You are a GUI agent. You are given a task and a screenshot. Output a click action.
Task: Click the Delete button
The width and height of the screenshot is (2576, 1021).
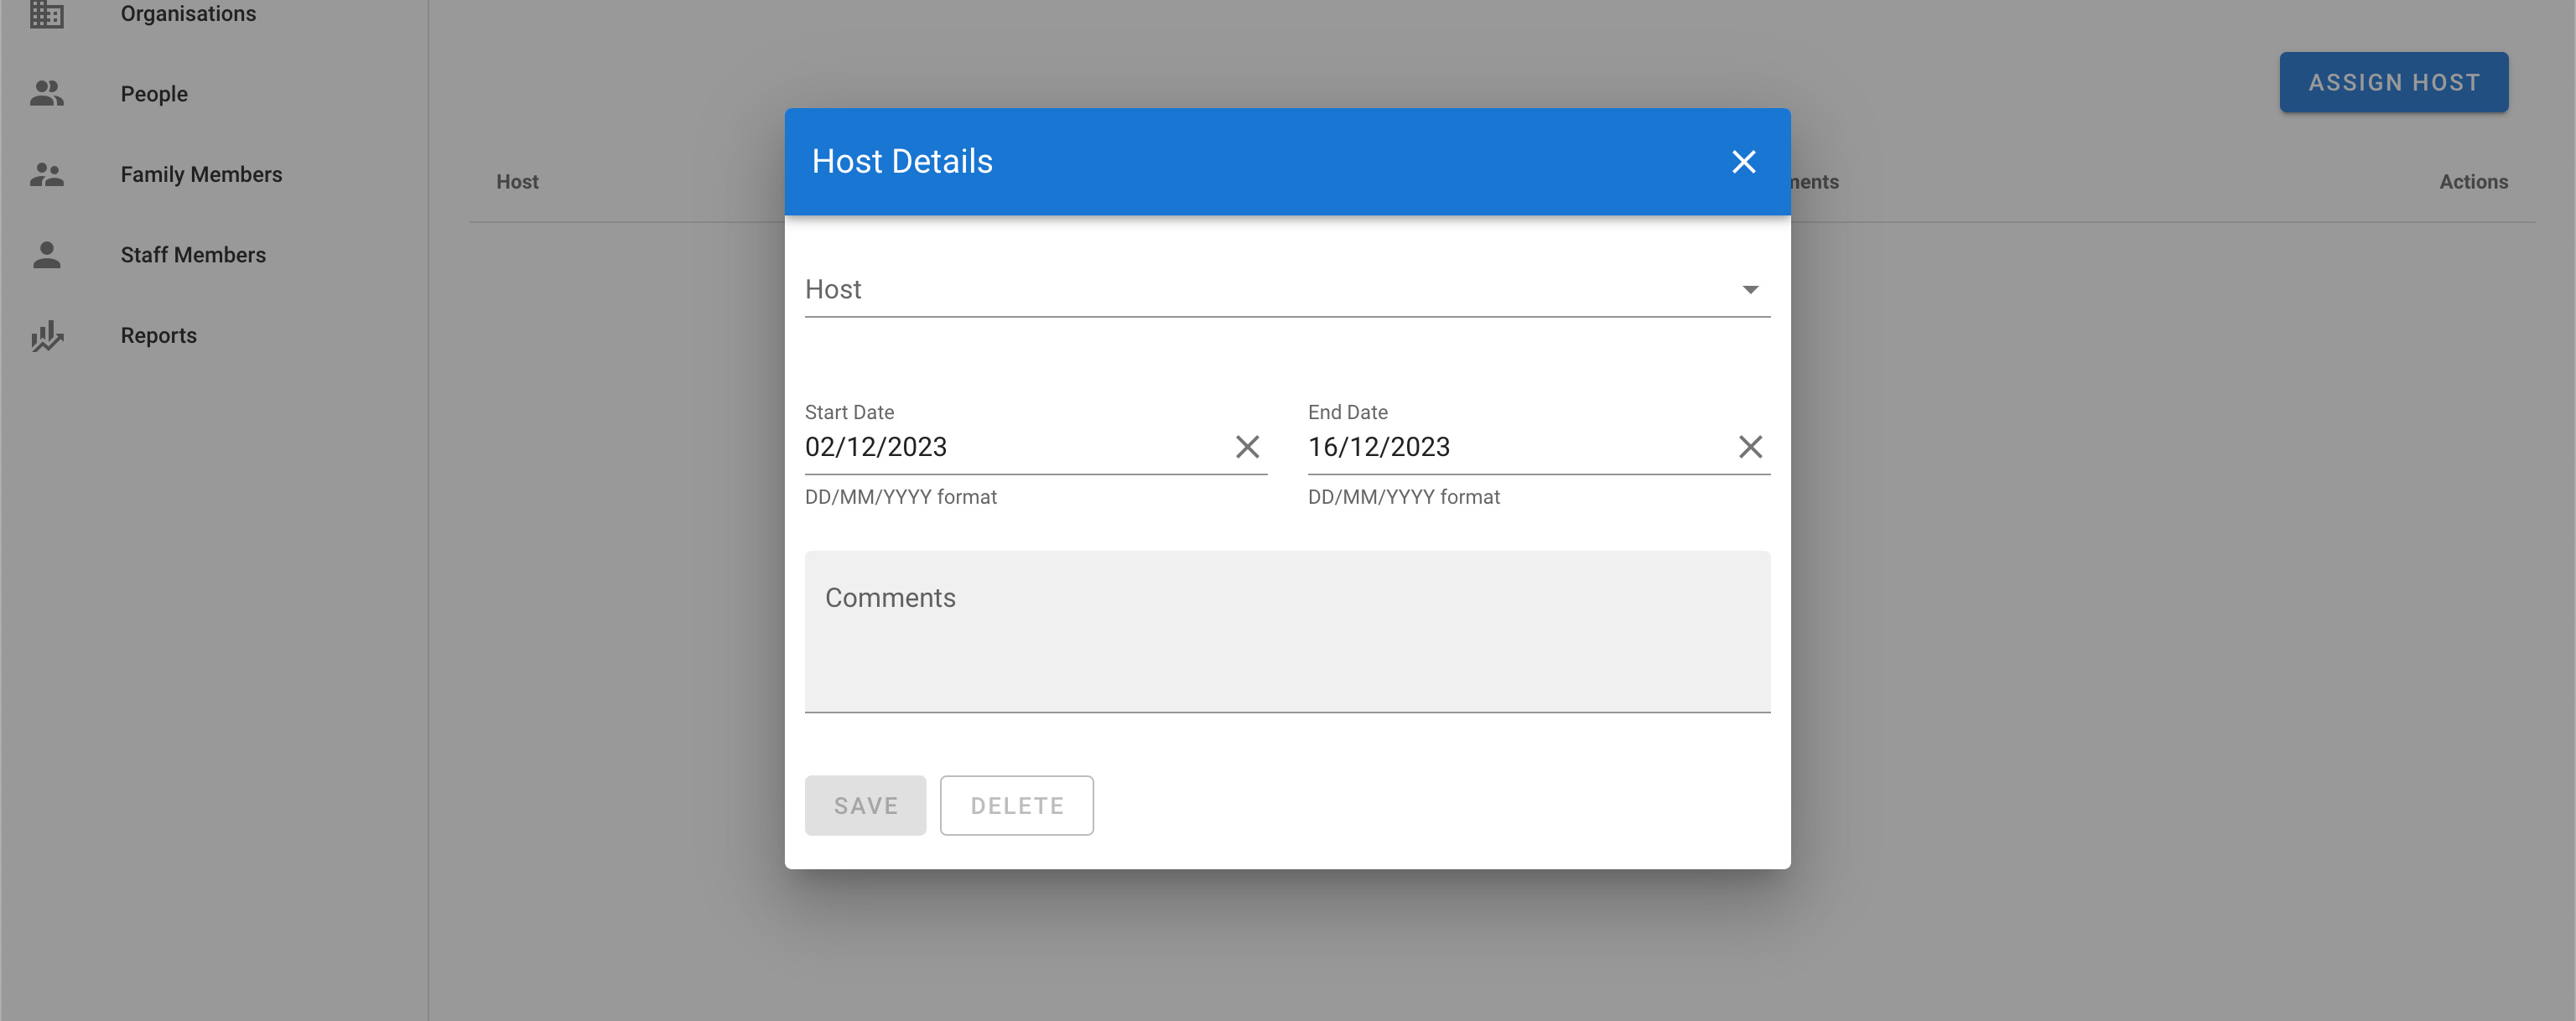[x=1016, y=806]
